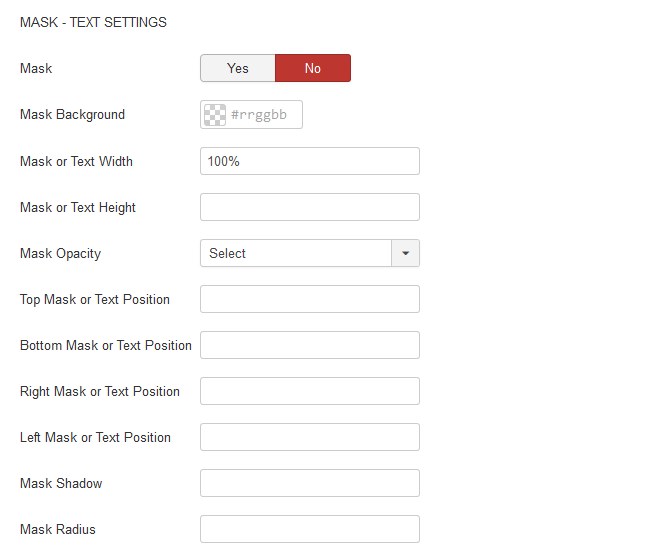This screenshot has width=649, height=551.
Task: Click the Mask Shadow label text
Action: (x=61, y=483)
